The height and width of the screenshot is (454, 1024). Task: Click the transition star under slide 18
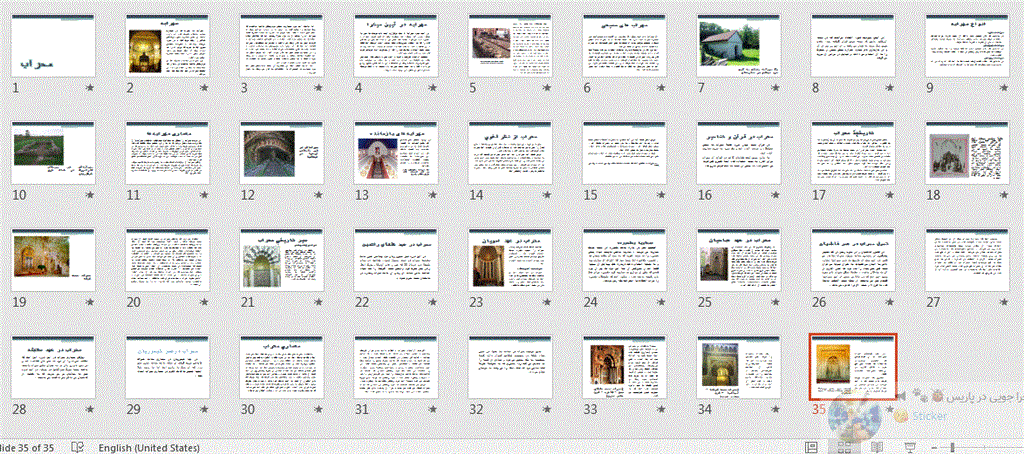(x=1002, y=194)
